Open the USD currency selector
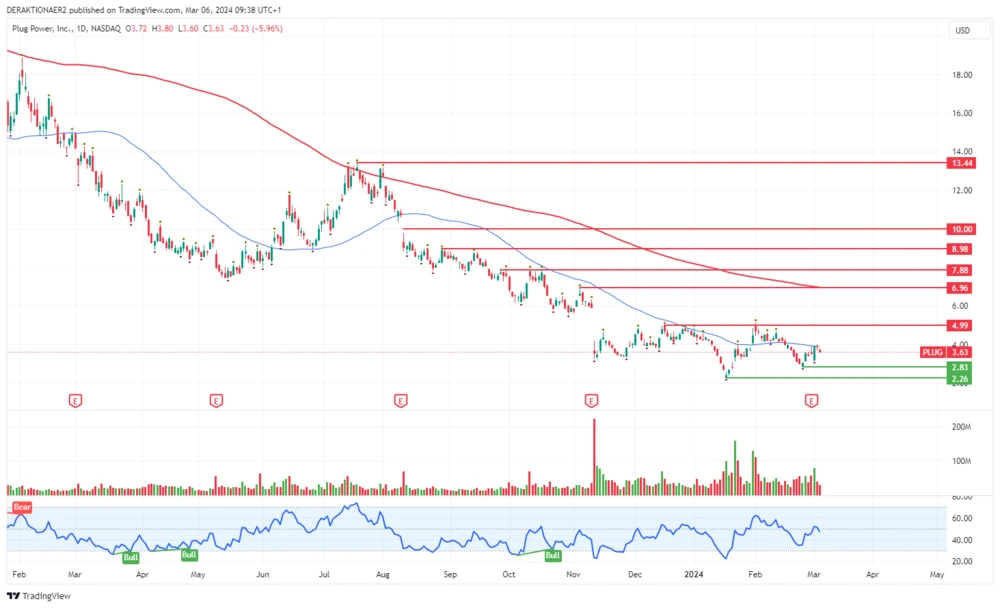The image size is (1000, 608). coord(962,30)
